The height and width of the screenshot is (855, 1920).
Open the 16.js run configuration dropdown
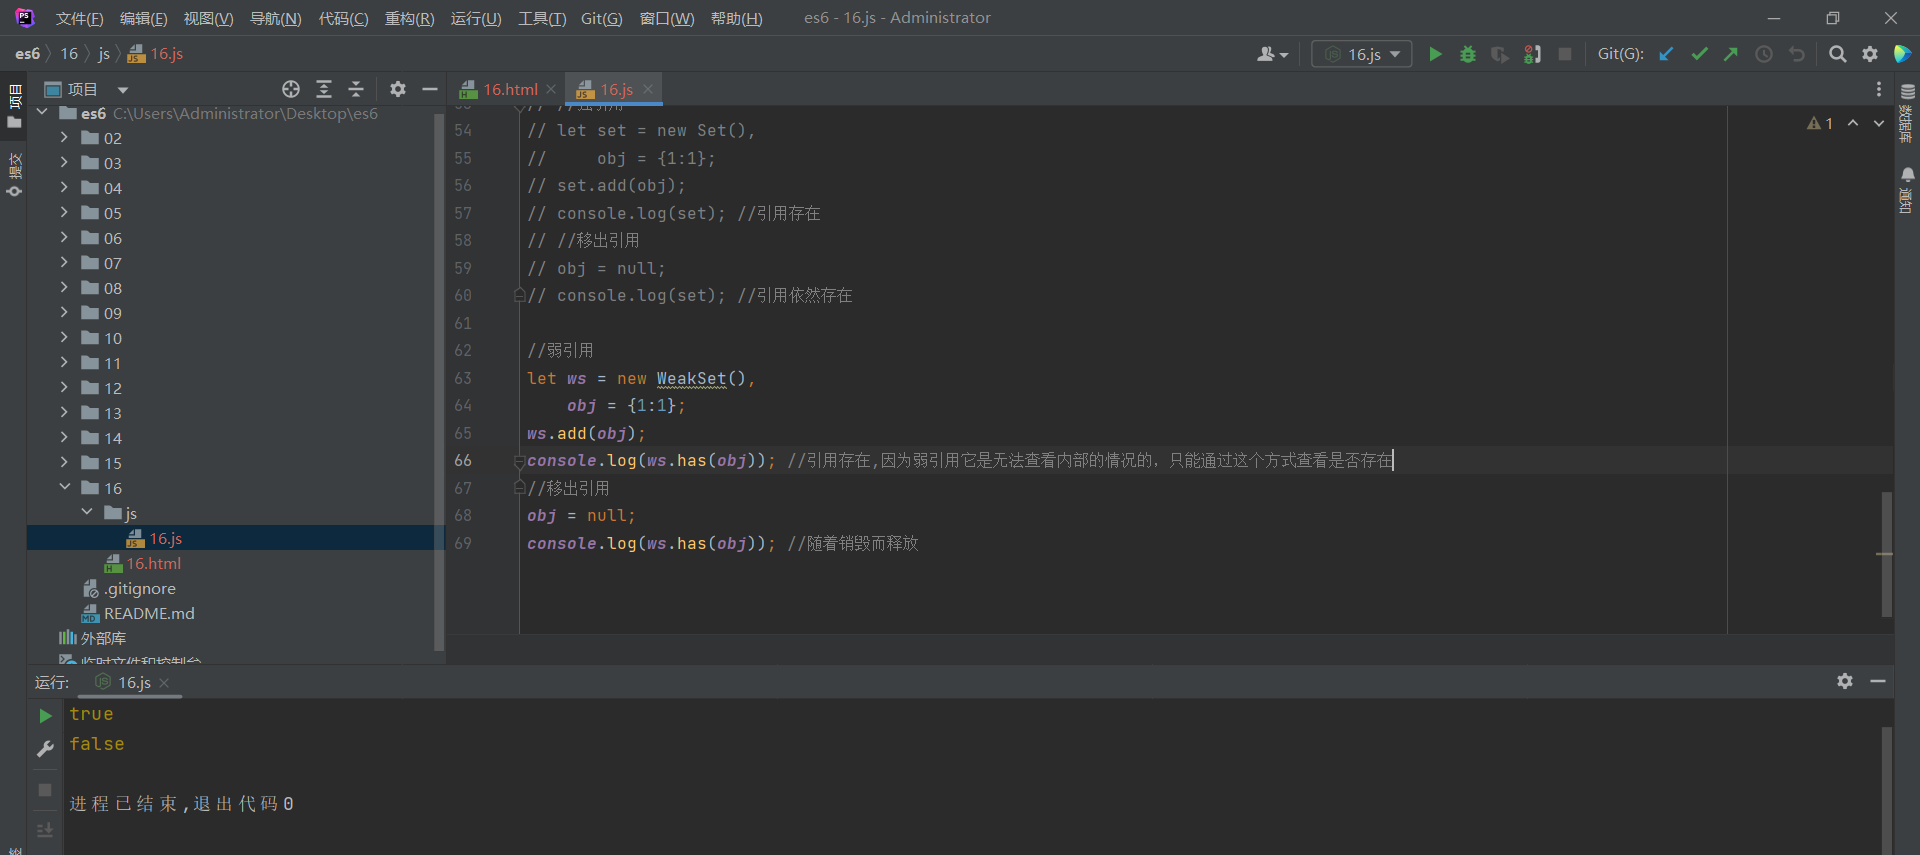[x=1362, y=54]
